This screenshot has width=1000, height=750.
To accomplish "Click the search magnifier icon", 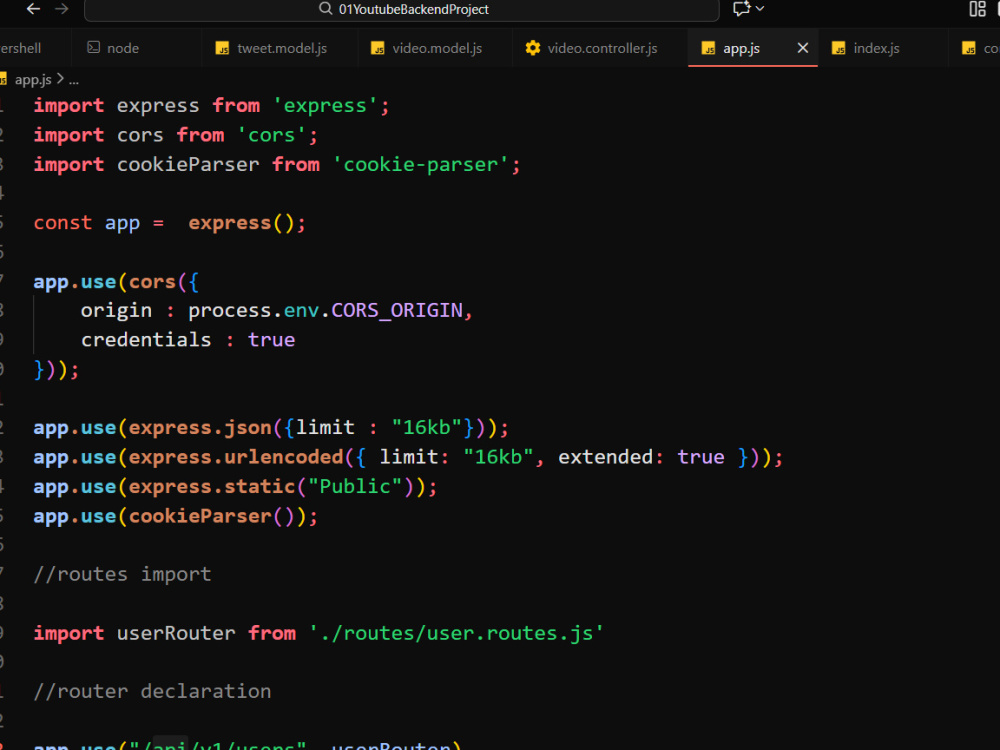I will 325,9.
